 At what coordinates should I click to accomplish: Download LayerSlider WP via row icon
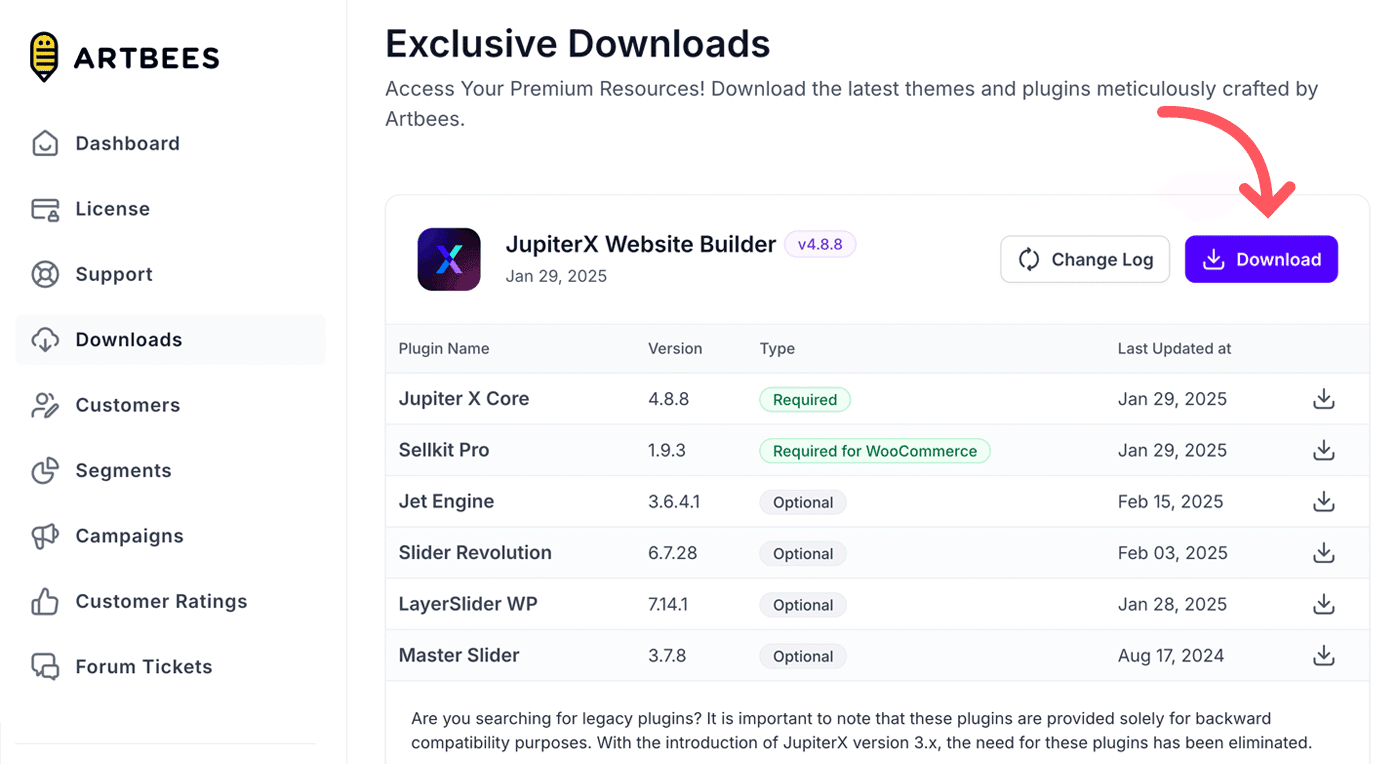pos(1324,604)
